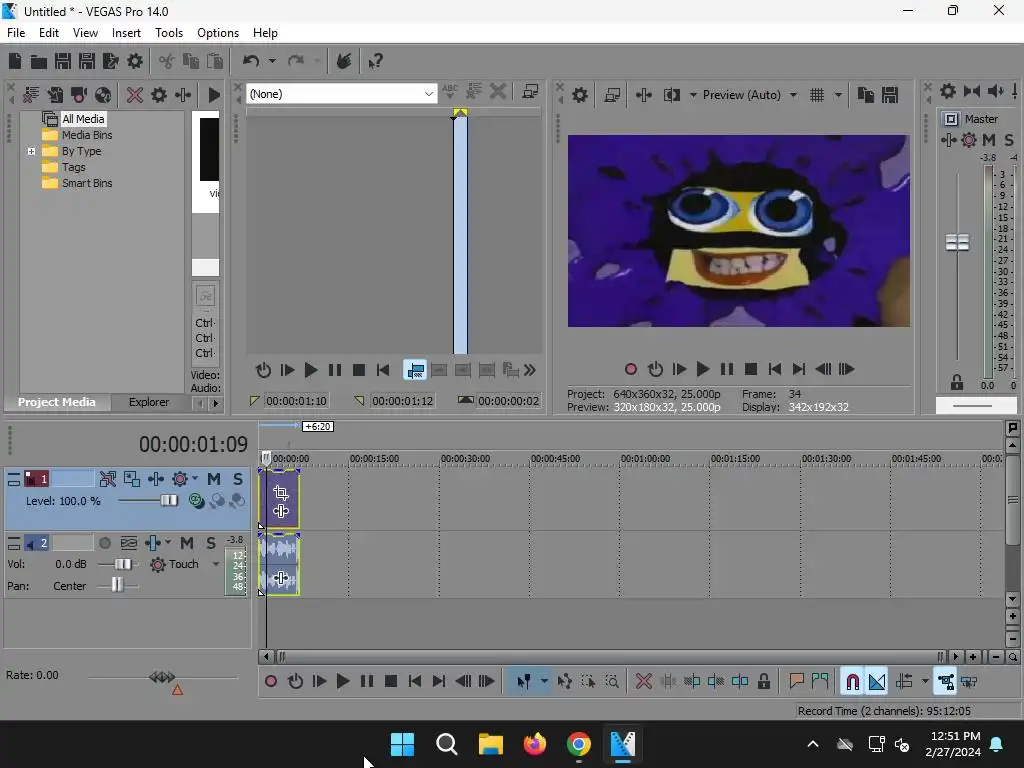Lock Master fader channels padlock
Screen dimensions: 1024x768
(x=957, y=383)
